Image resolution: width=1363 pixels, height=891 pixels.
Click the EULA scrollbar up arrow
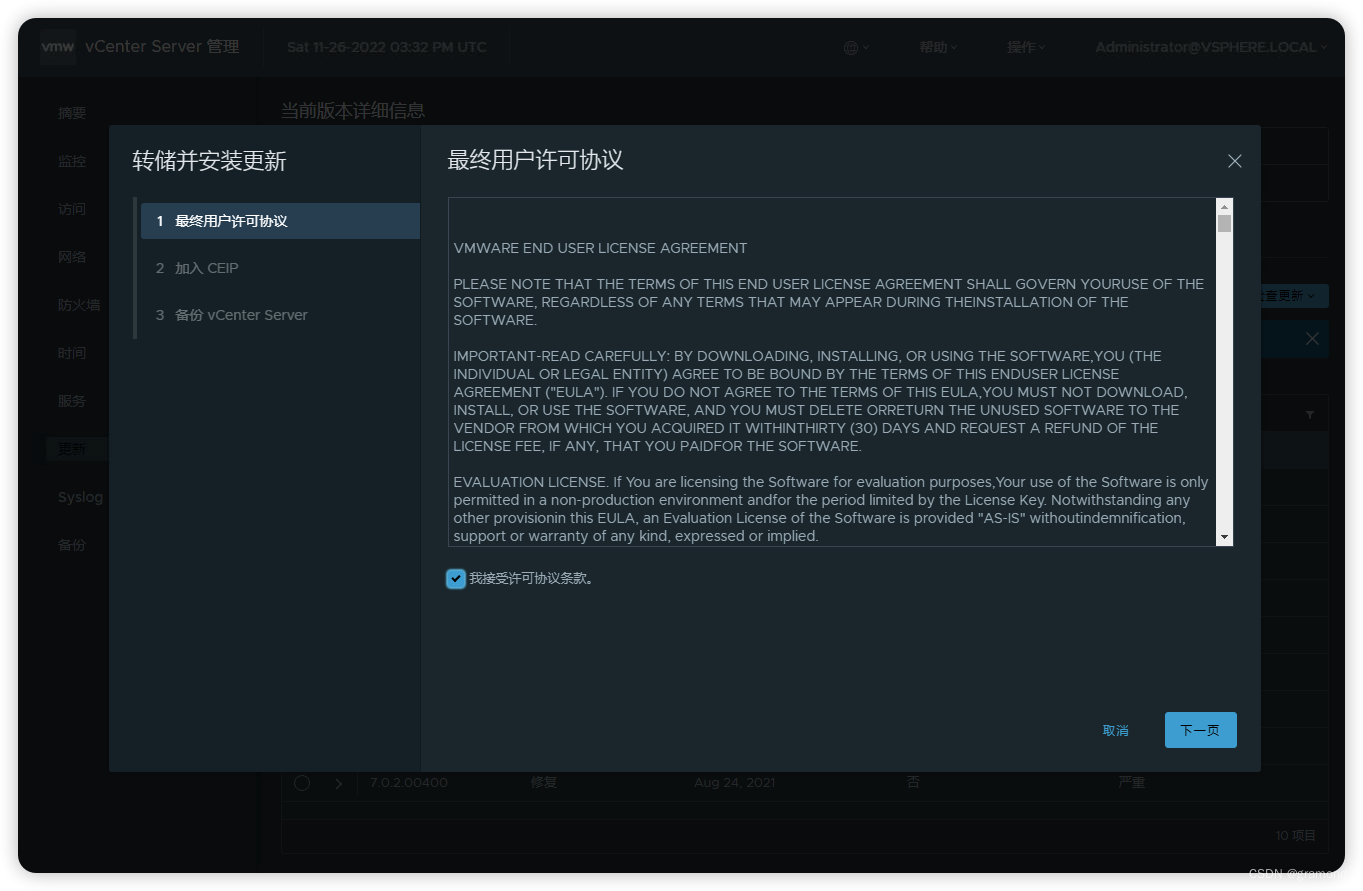click(x=1224, y=206)
